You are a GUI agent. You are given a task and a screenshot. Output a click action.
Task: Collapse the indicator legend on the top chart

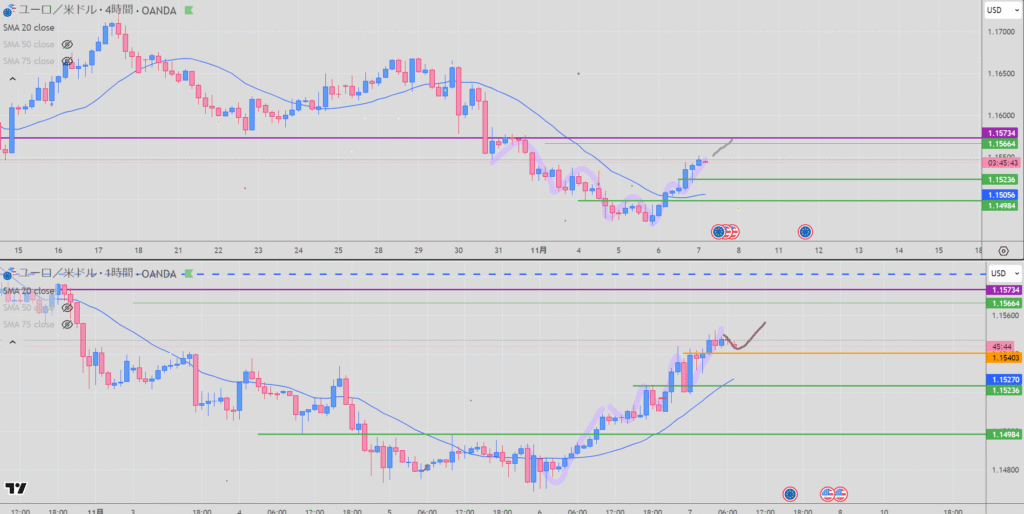click(x=13, y=78)
